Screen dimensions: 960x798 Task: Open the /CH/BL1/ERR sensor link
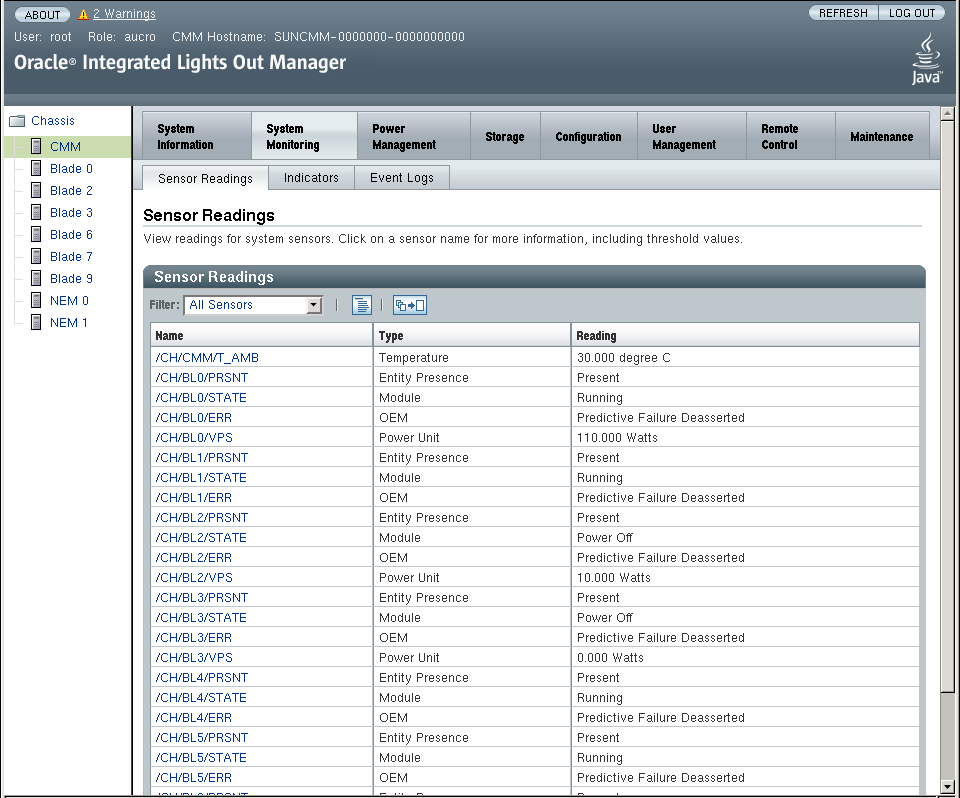[193, 498]
